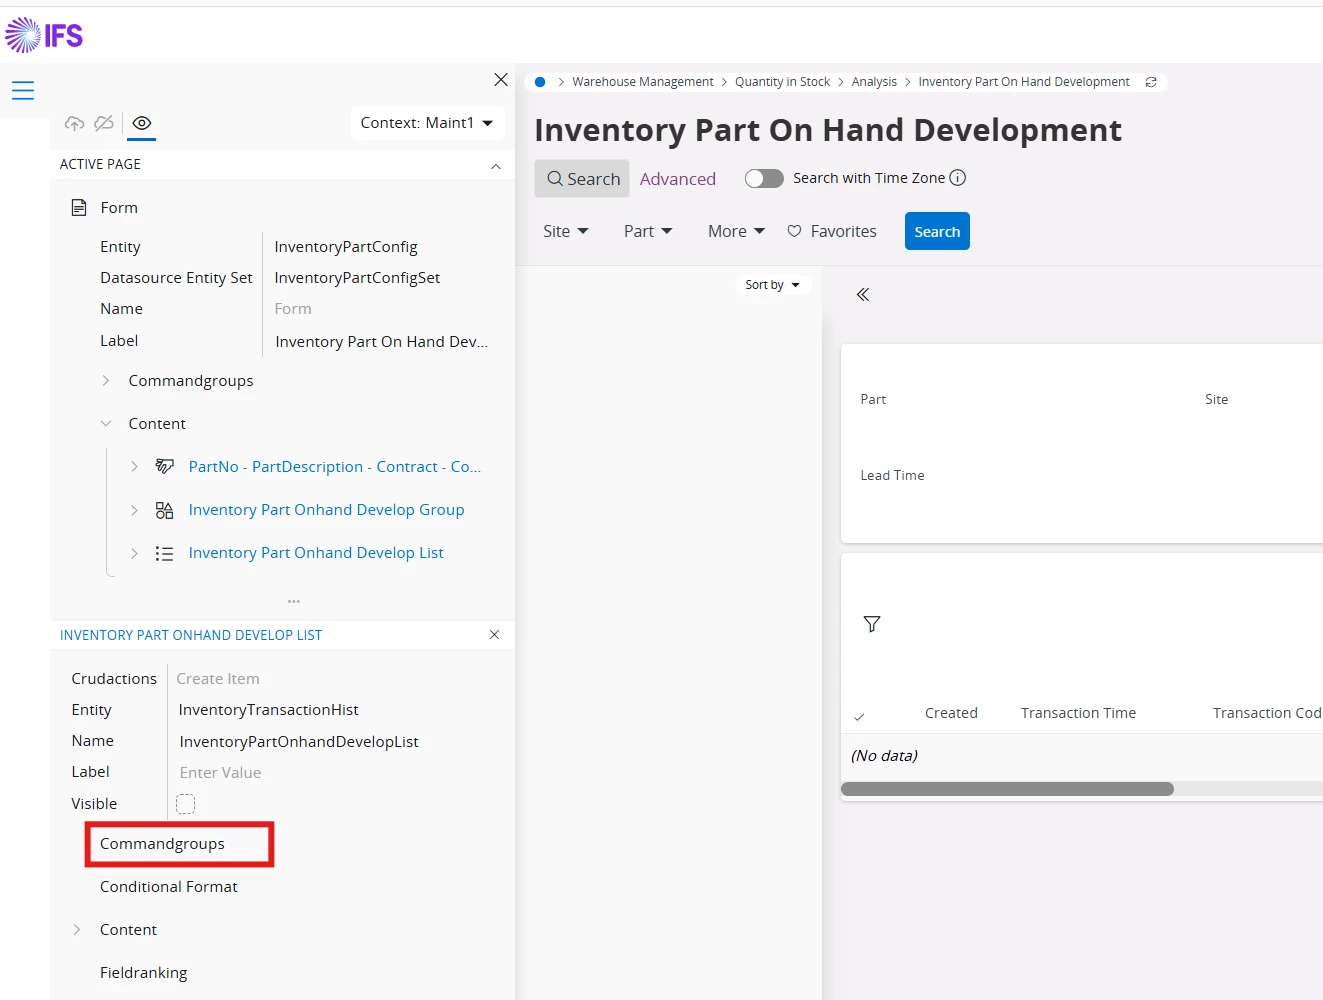Image resolution: width=1323 pixels, height=1000 pixels.
Task: Click the IFS logo
Action: tap(44, 36)
